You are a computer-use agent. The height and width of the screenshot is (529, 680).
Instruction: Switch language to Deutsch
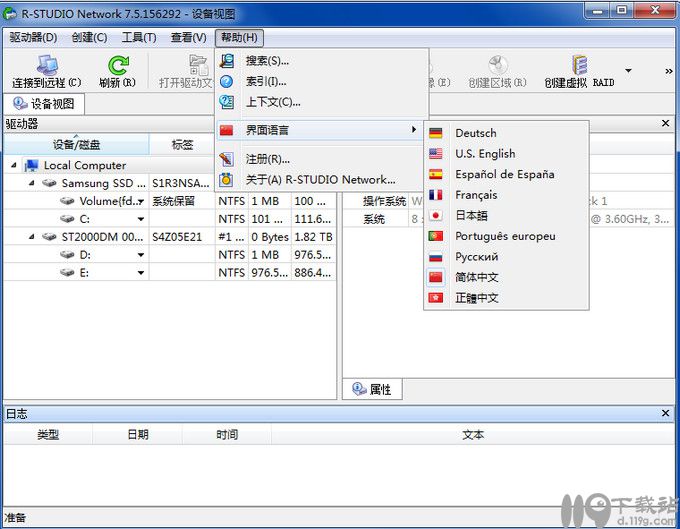(506, 133)
